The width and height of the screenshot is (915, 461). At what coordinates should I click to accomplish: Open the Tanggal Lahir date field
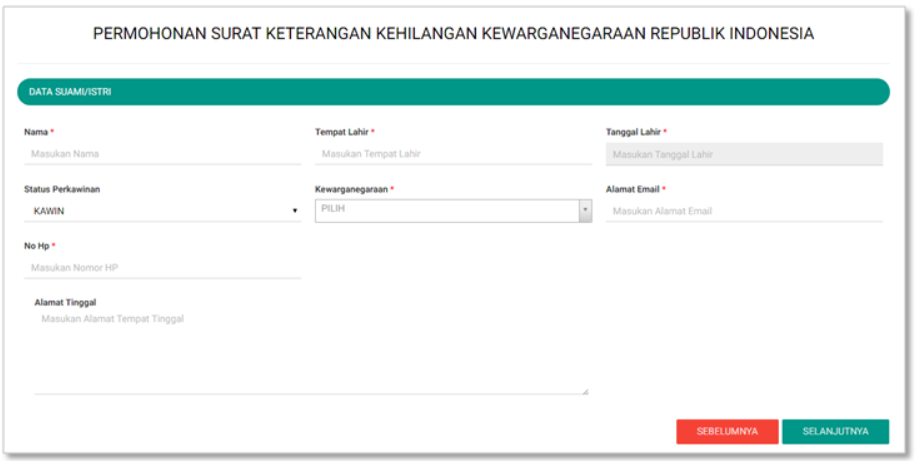click(x=743, y=154)
